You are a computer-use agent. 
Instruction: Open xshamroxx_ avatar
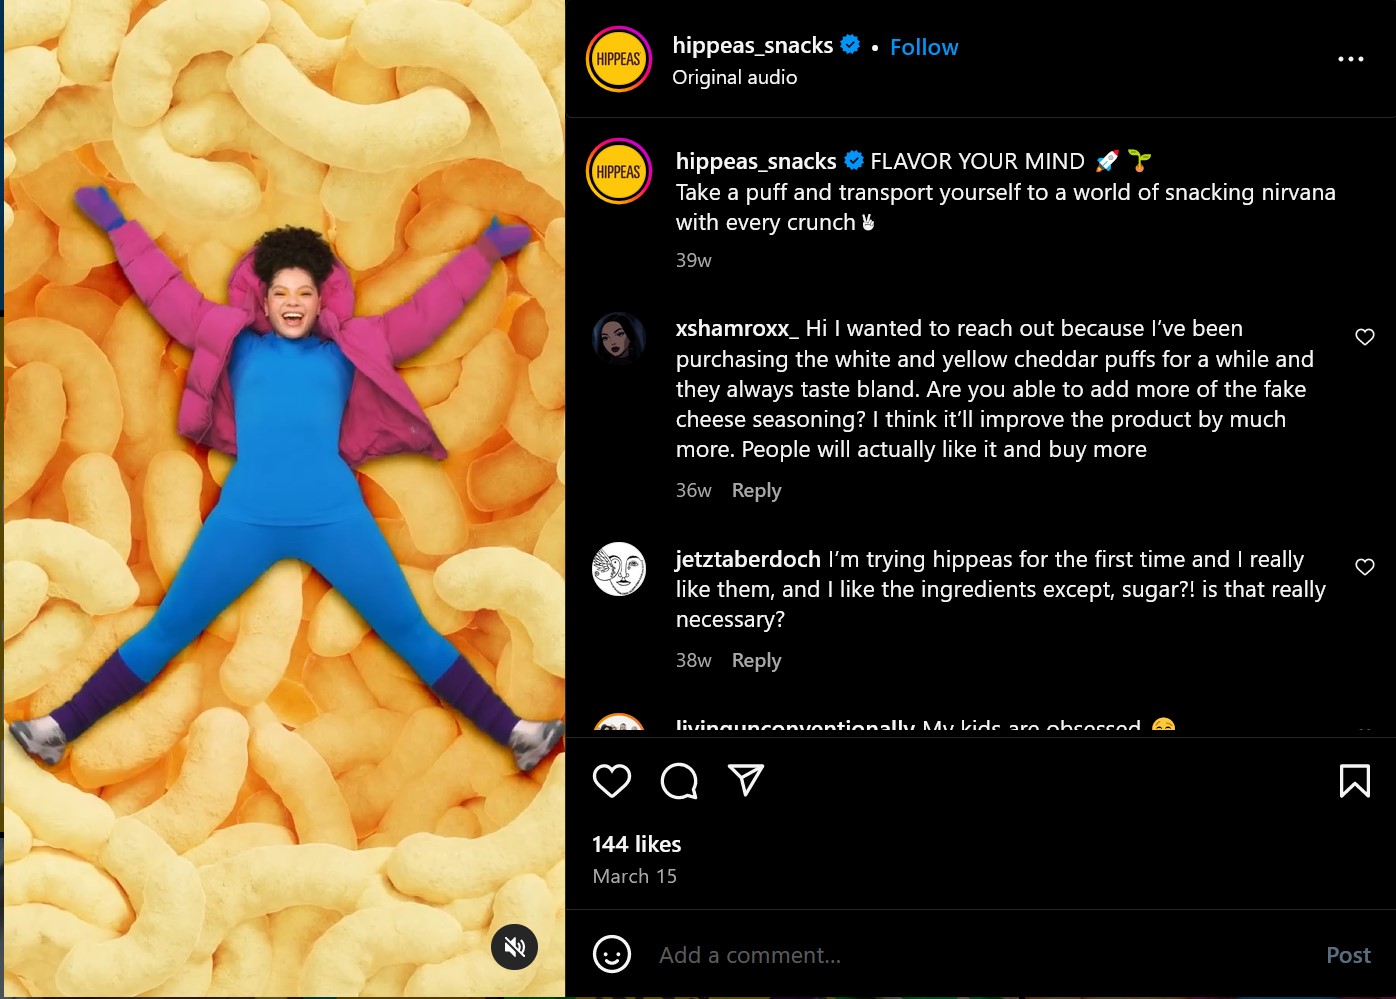(618, 339)
